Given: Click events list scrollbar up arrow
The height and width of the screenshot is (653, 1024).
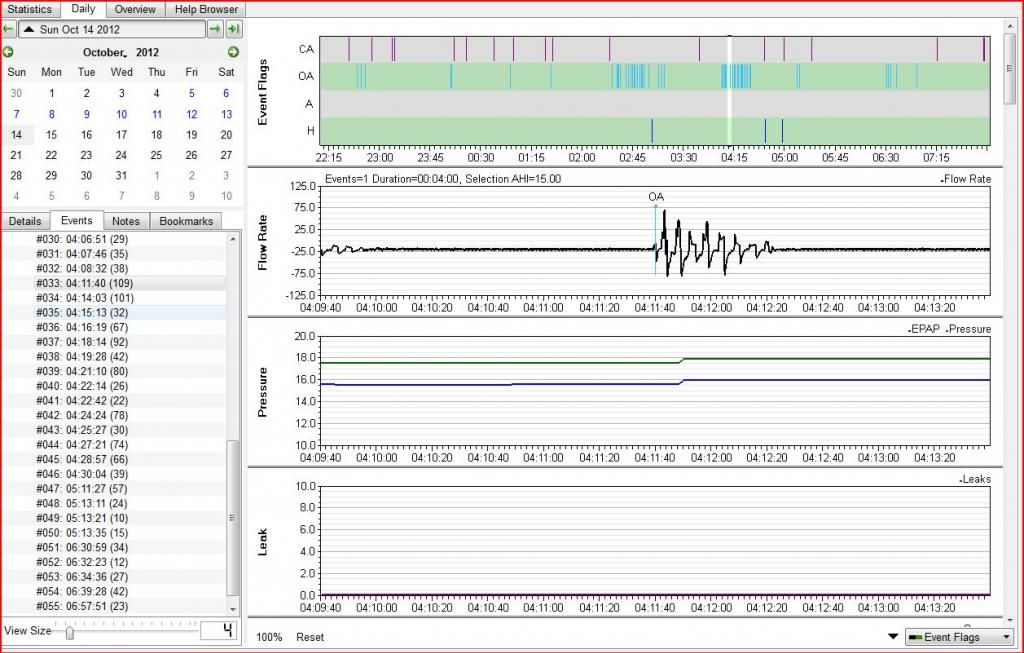Looking at the screenshot, I should [232, 239].
